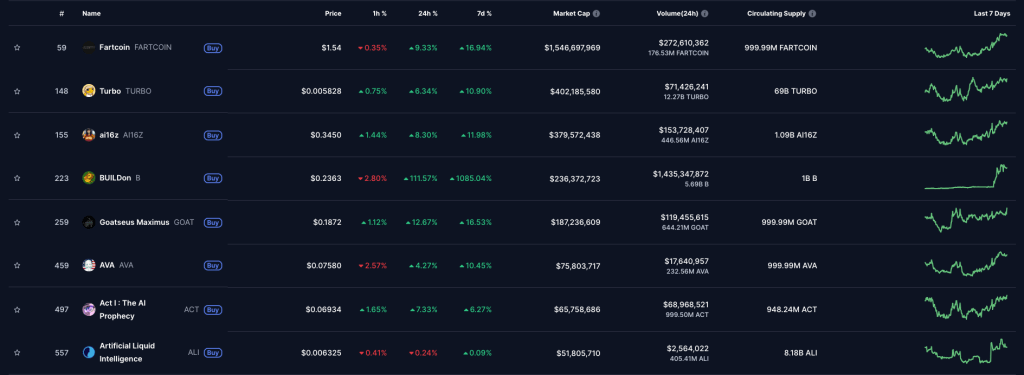The height and width of the screenshot is (375, 1024).
Task: Sort table by 24h % column
Action: [428, 13]
